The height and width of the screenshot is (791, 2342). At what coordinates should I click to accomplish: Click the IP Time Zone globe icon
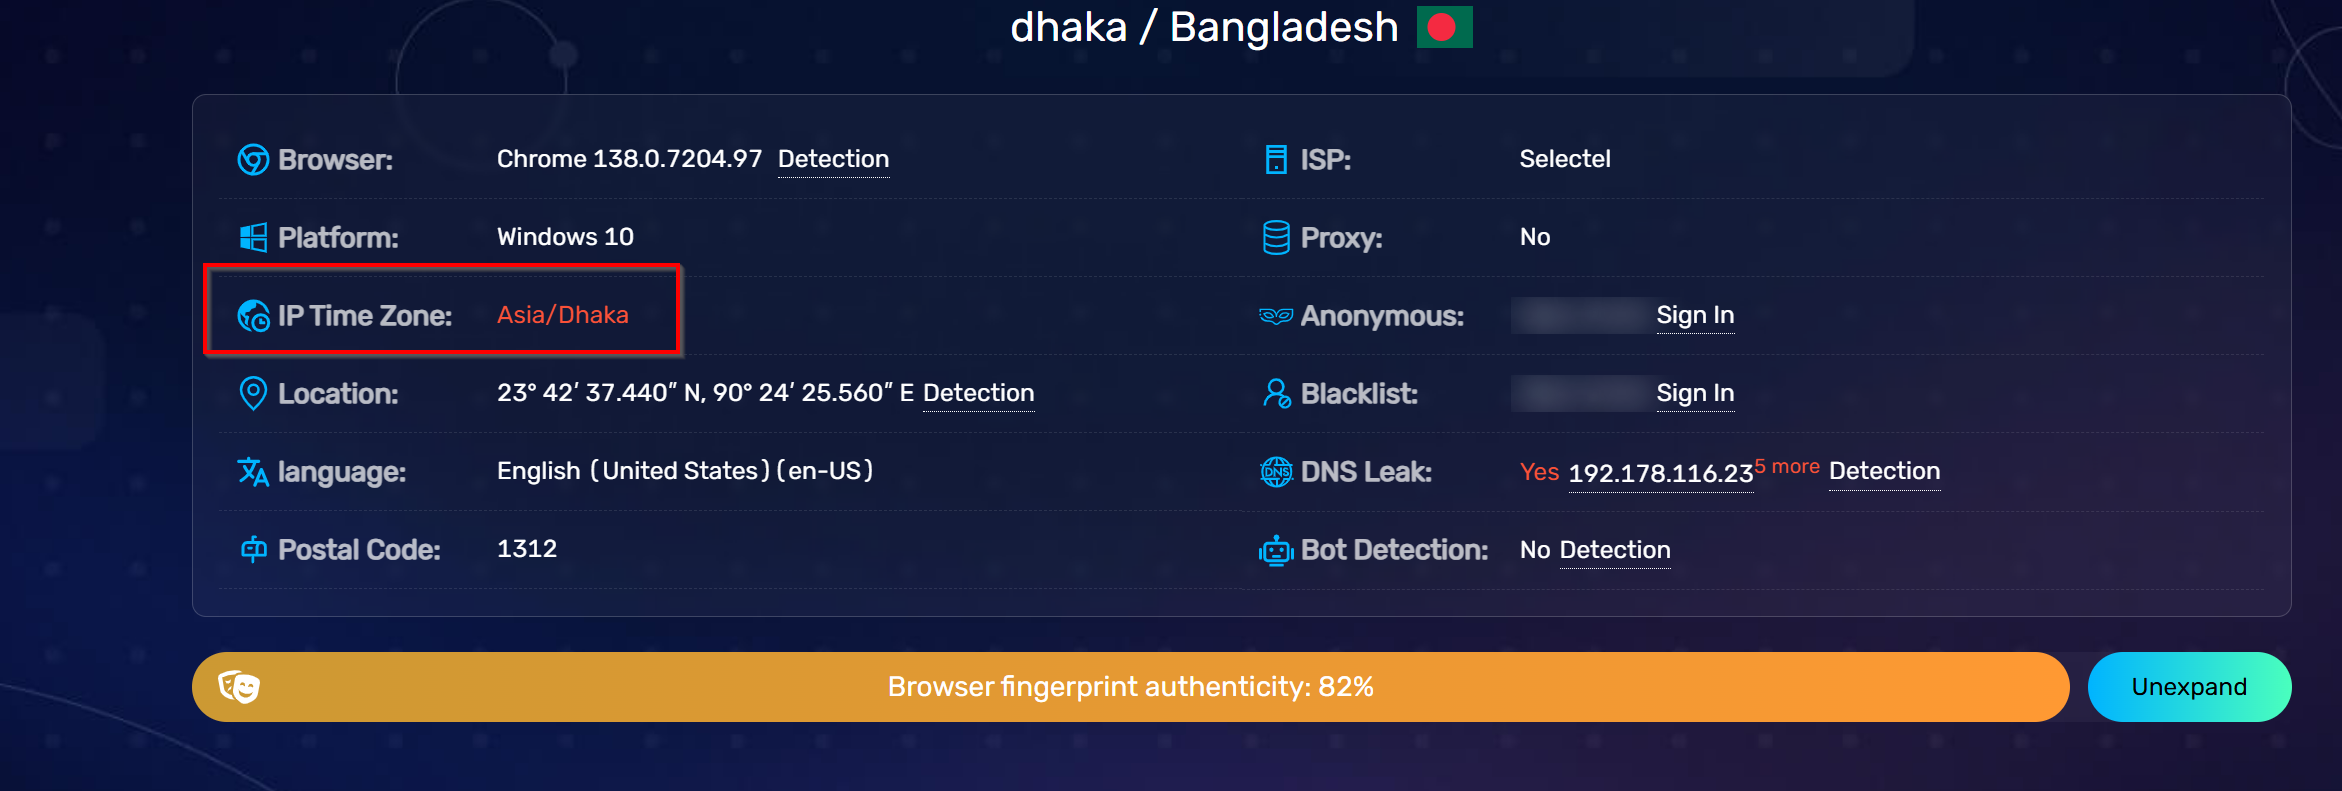point(253,316)
